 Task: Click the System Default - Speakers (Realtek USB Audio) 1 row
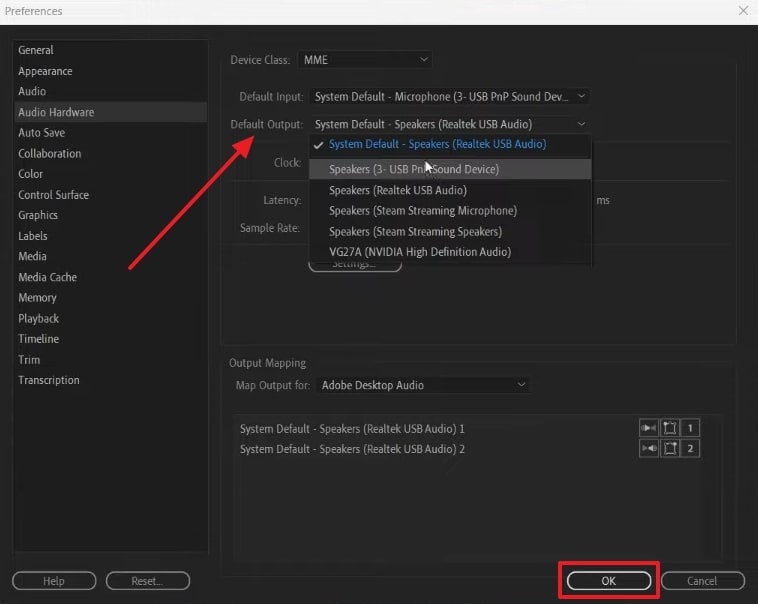352,429
